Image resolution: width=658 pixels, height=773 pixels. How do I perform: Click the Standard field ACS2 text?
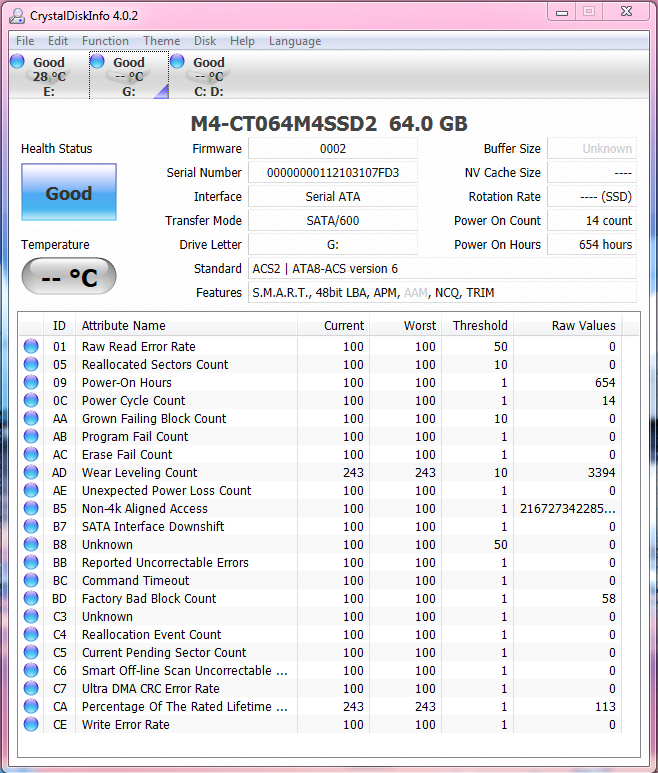coord(442,269)
